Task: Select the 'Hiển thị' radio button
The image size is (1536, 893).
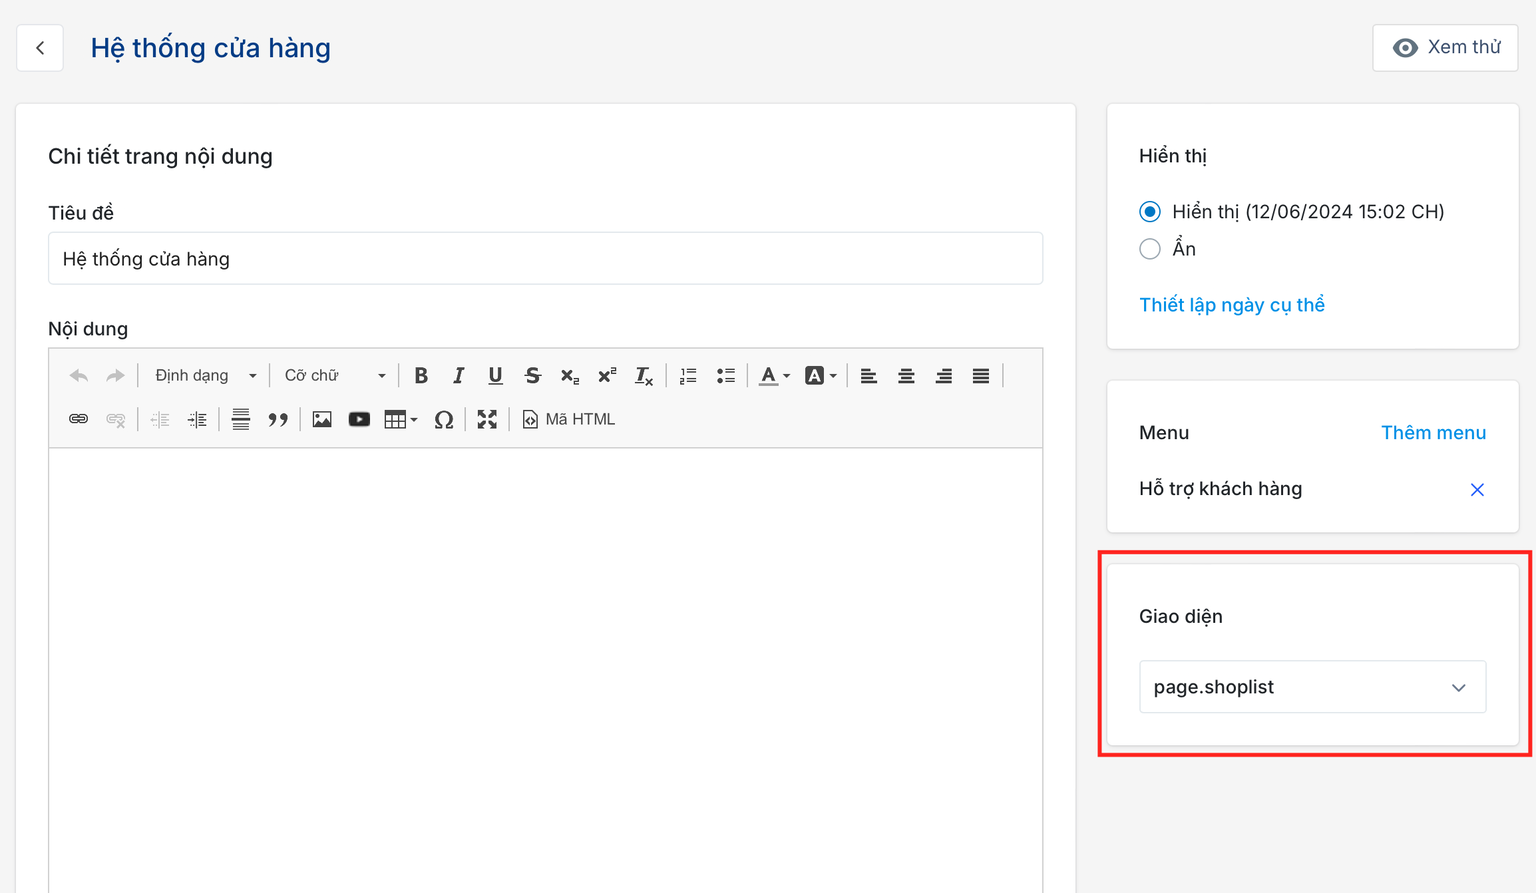Action: [x=1150, y=212]
